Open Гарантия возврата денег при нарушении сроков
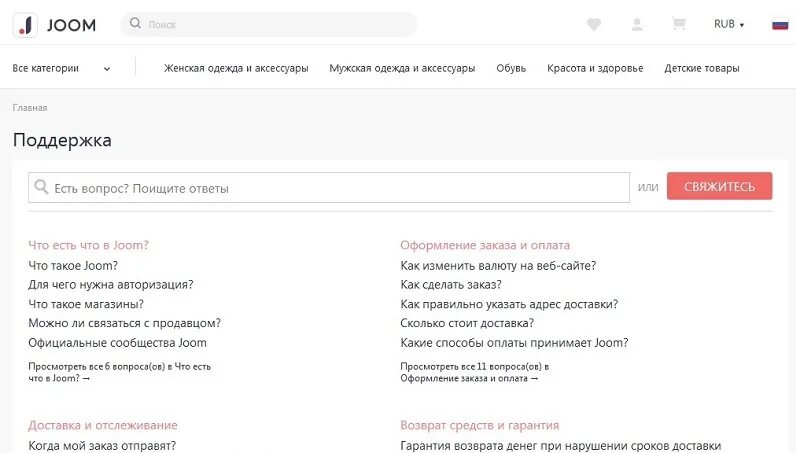Viewport: 796px width, 453px height. [x=560, y=445]
